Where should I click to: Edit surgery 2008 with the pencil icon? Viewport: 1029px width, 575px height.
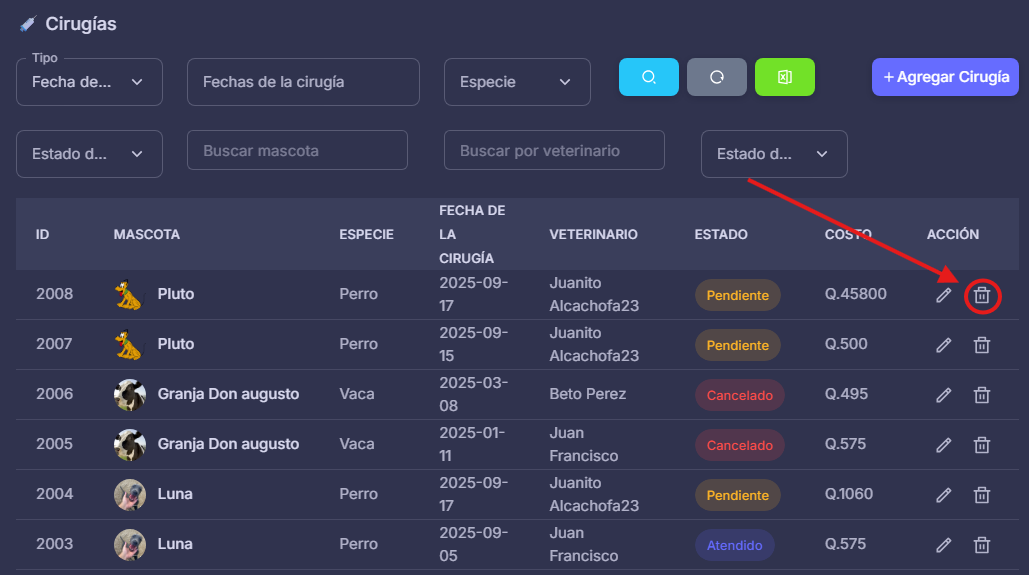pyautogui.click(x=943, y=295)
